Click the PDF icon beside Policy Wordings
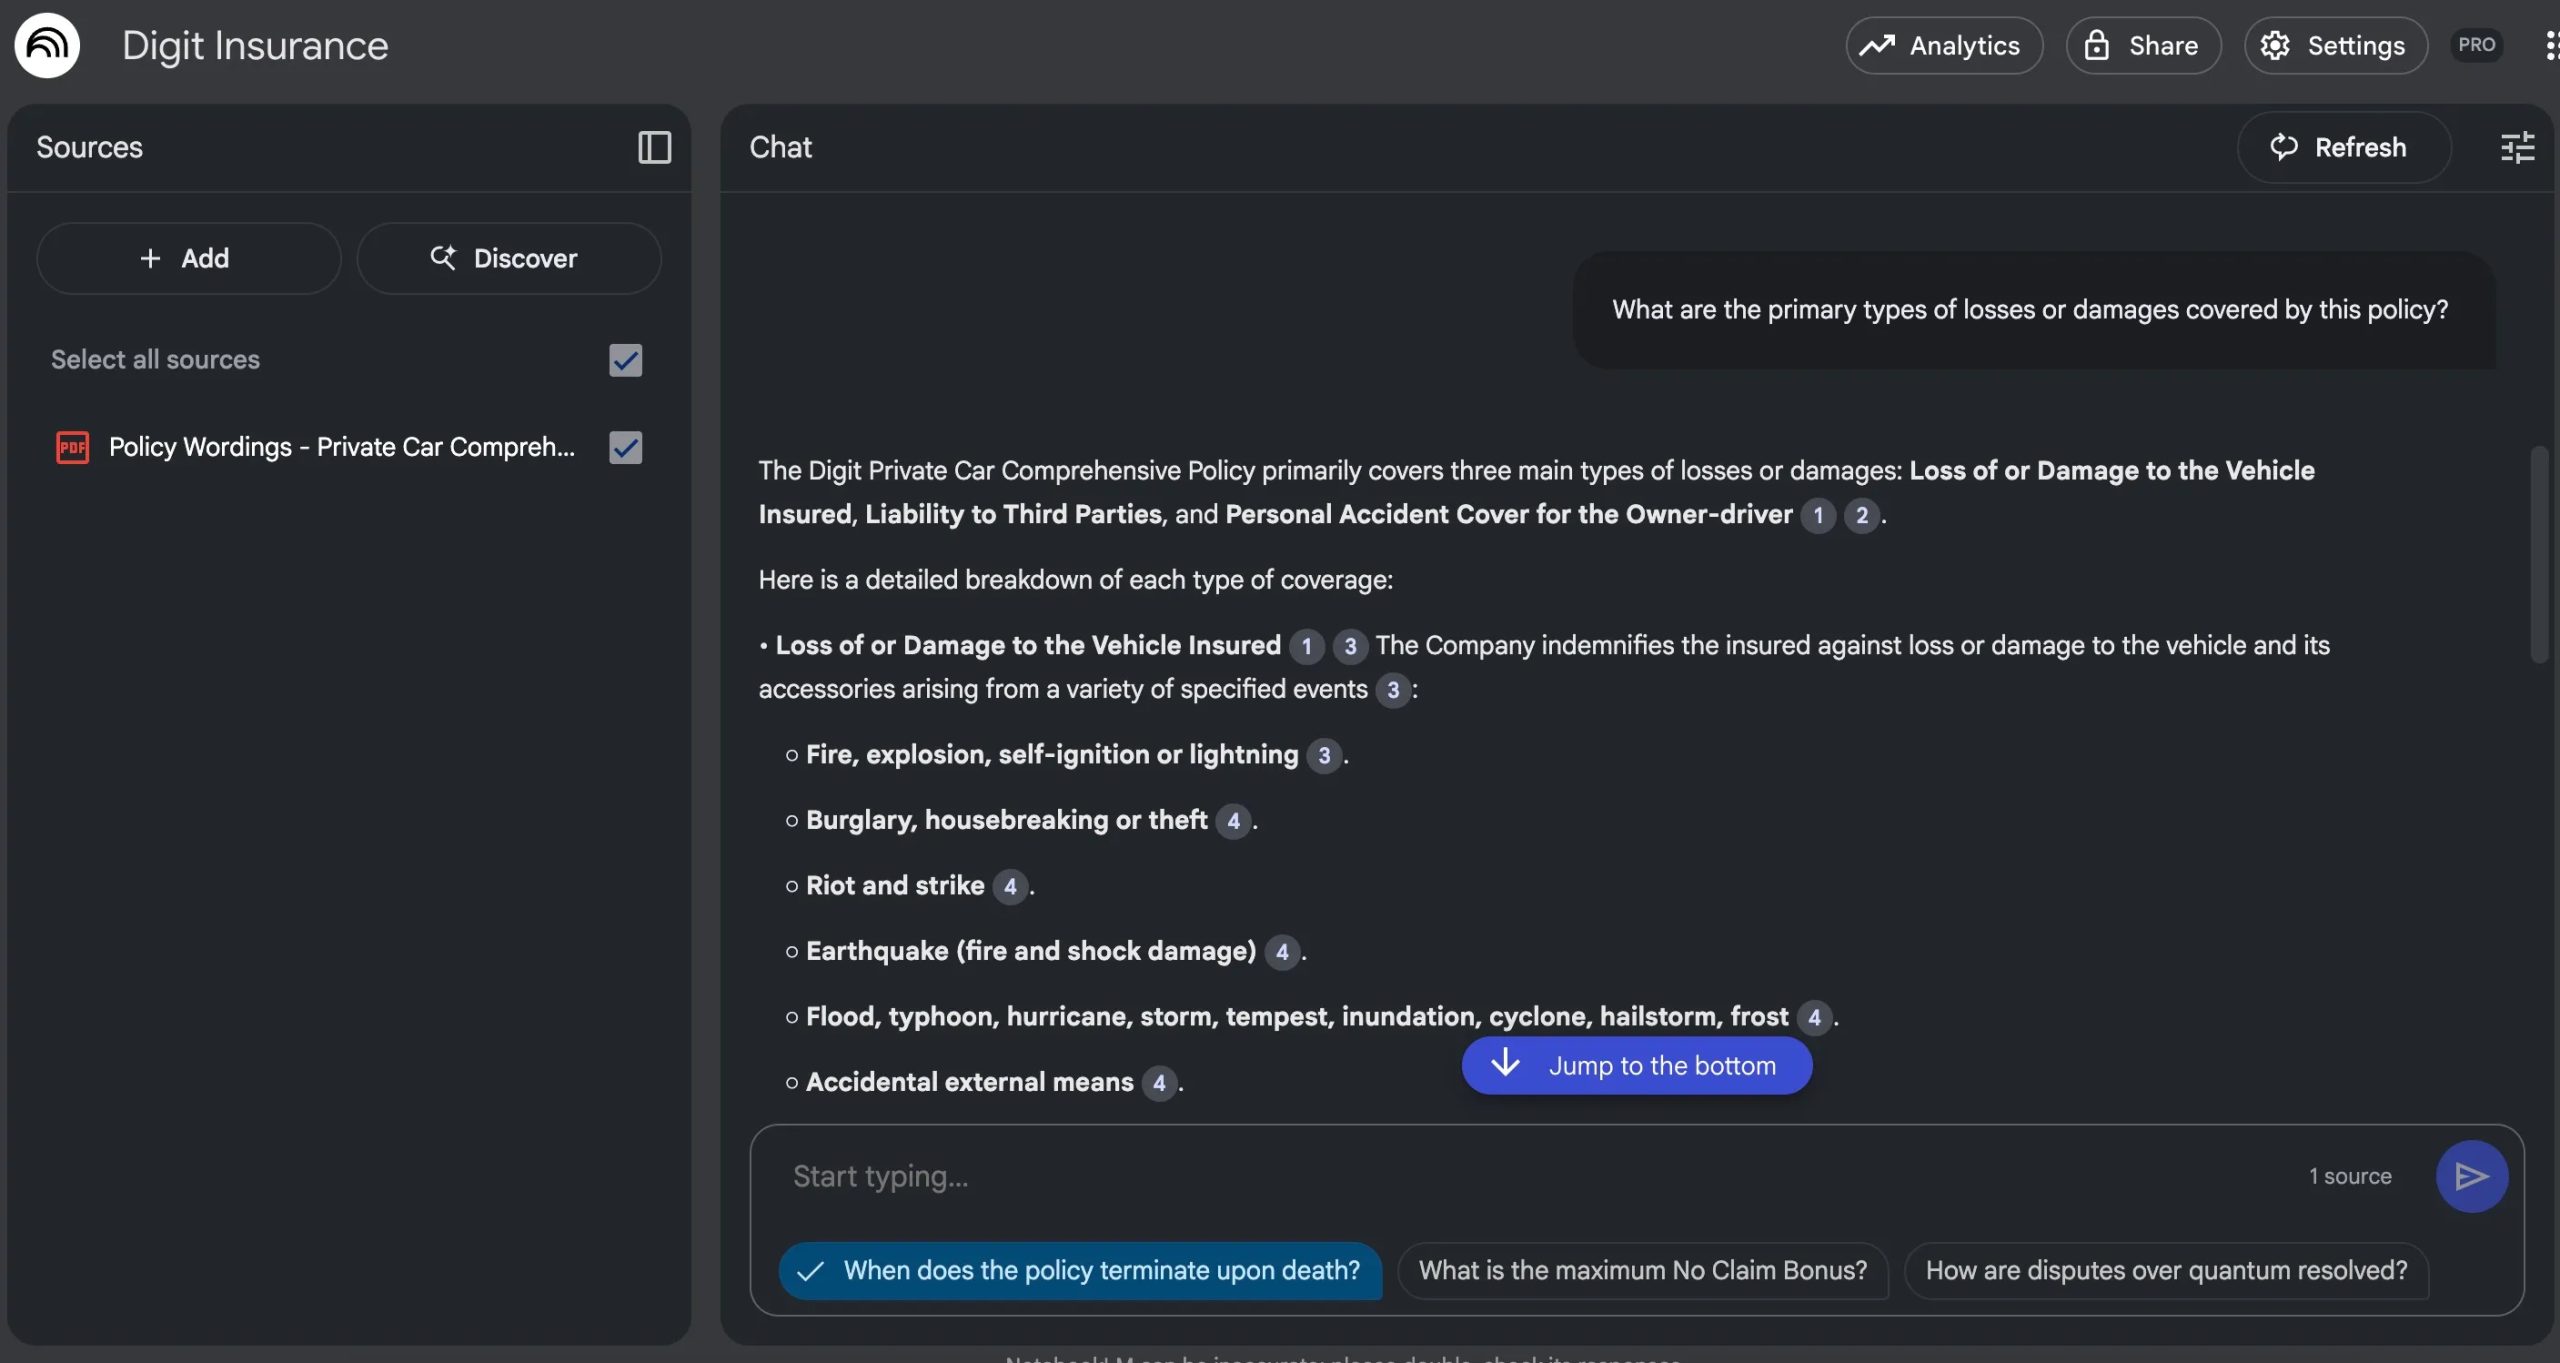Screen dimensions: 2560x1363 point(71,447)
